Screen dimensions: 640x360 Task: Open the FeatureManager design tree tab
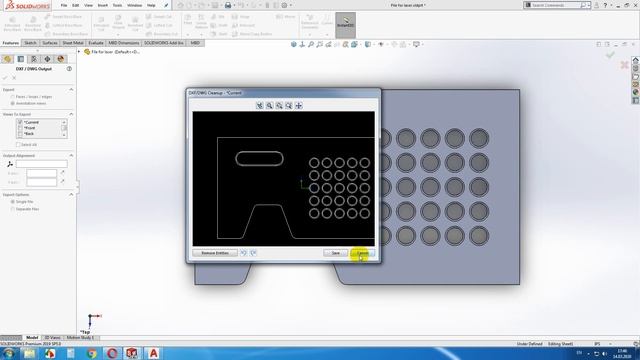click(7, 59)
